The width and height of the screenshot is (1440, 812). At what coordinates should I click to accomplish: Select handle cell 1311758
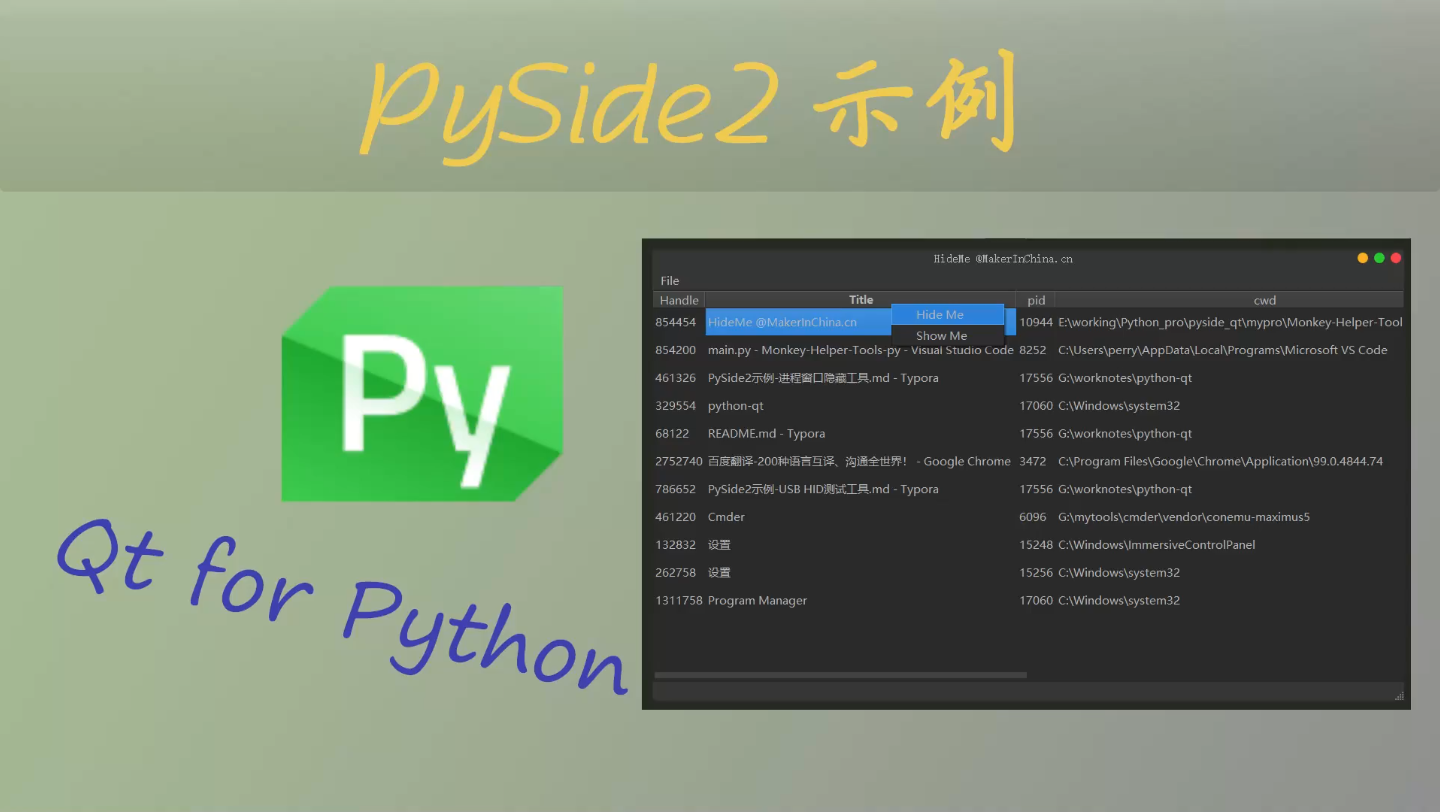pos(679,601)
